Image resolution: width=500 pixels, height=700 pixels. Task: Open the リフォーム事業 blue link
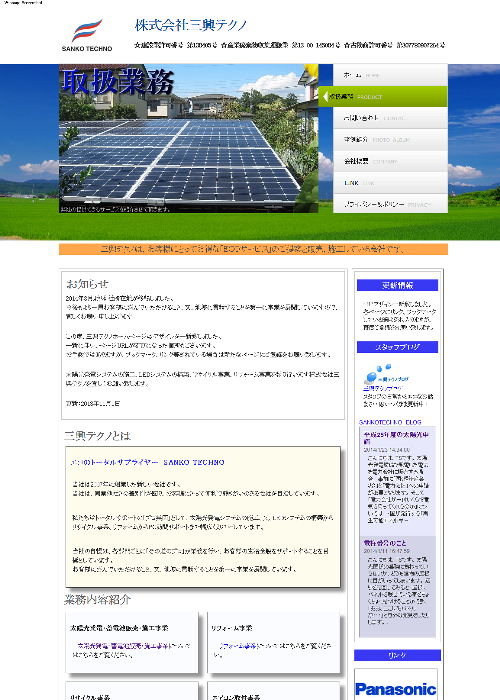[x=238, y=646]
